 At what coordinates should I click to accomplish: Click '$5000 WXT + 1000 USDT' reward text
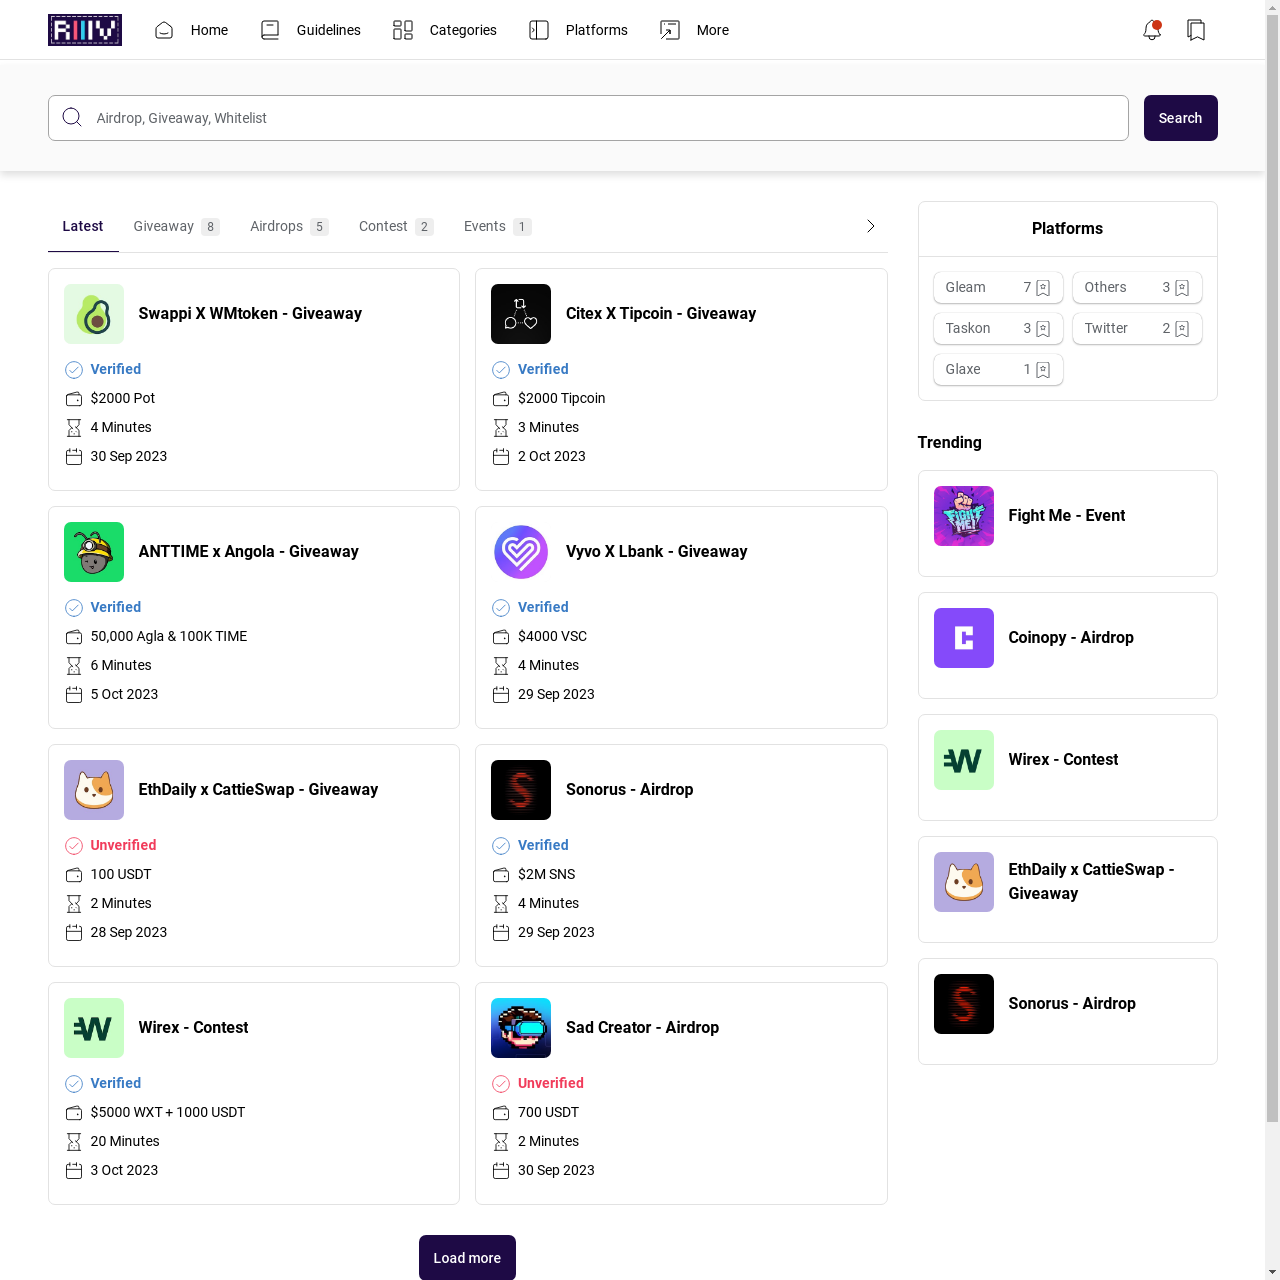pos(168,1113)
